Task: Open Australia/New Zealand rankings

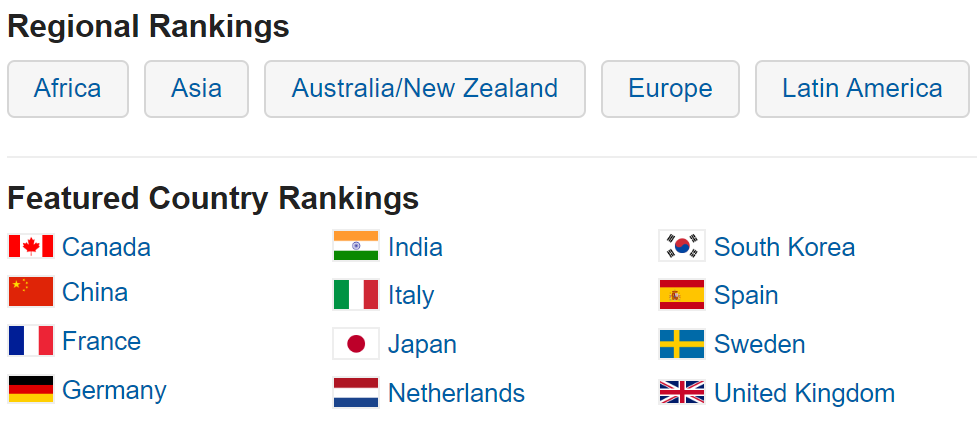Action: pos(425,88)
